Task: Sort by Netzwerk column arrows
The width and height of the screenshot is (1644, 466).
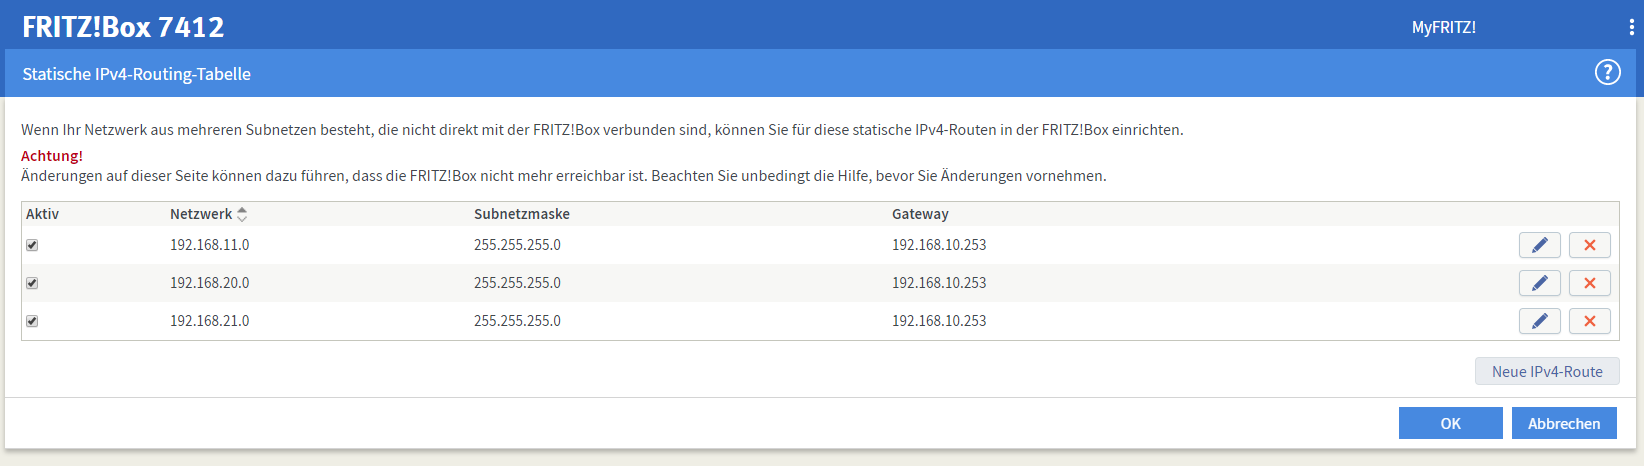Action: point(242,214)
